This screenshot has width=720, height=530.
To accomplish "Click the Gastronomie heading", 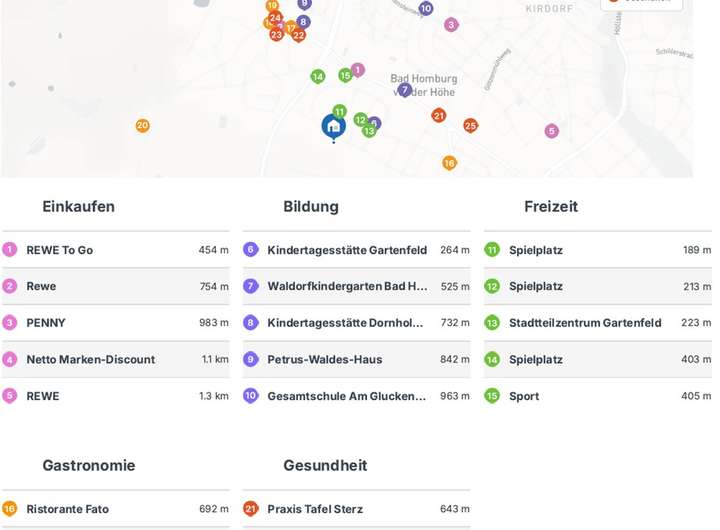I will 89,466.
